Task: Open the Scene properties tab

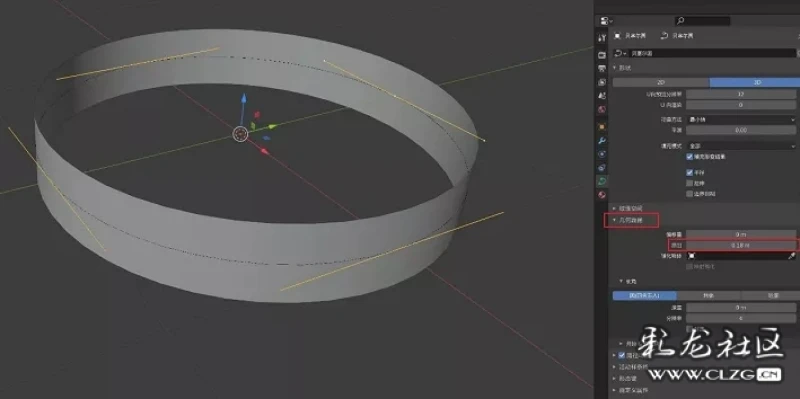Action: (x=602, y=95)
